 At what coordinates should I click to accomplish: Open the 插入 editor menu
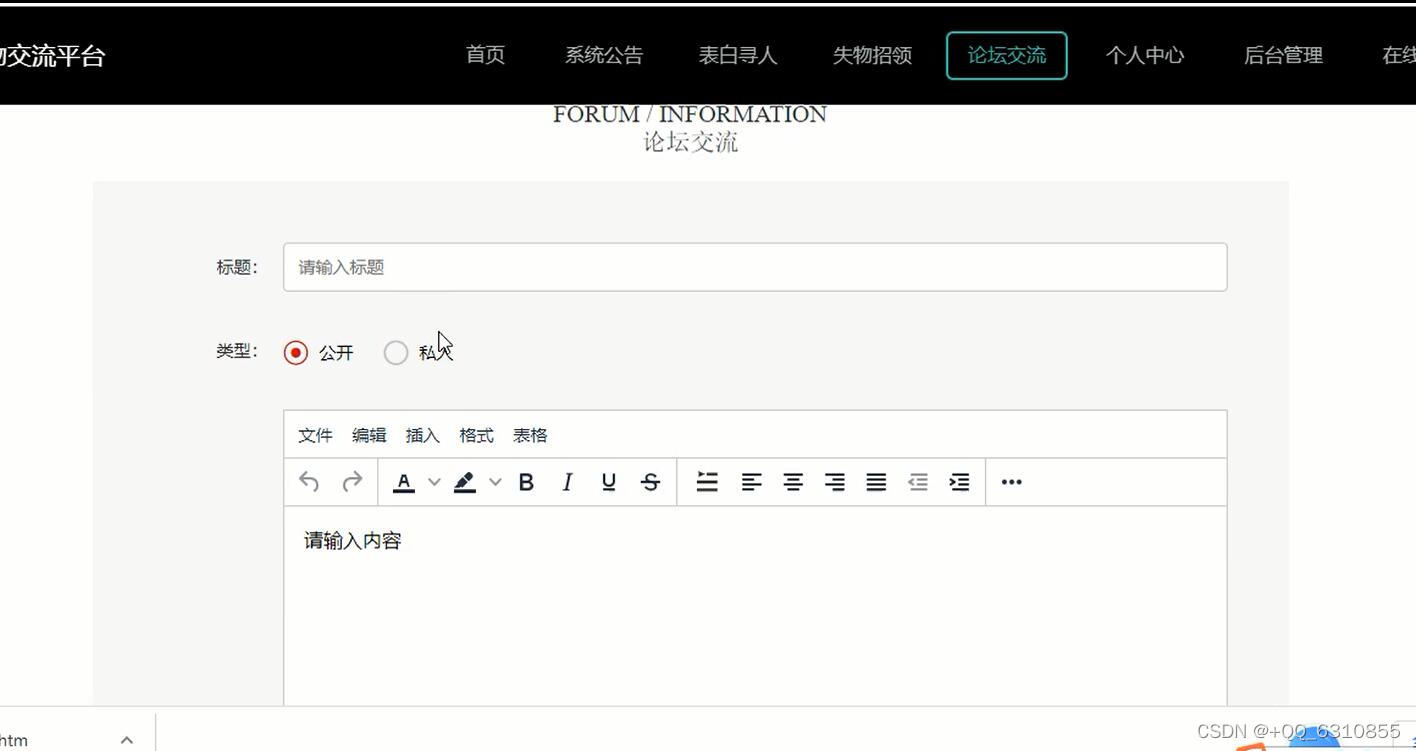tap(423, 435)
